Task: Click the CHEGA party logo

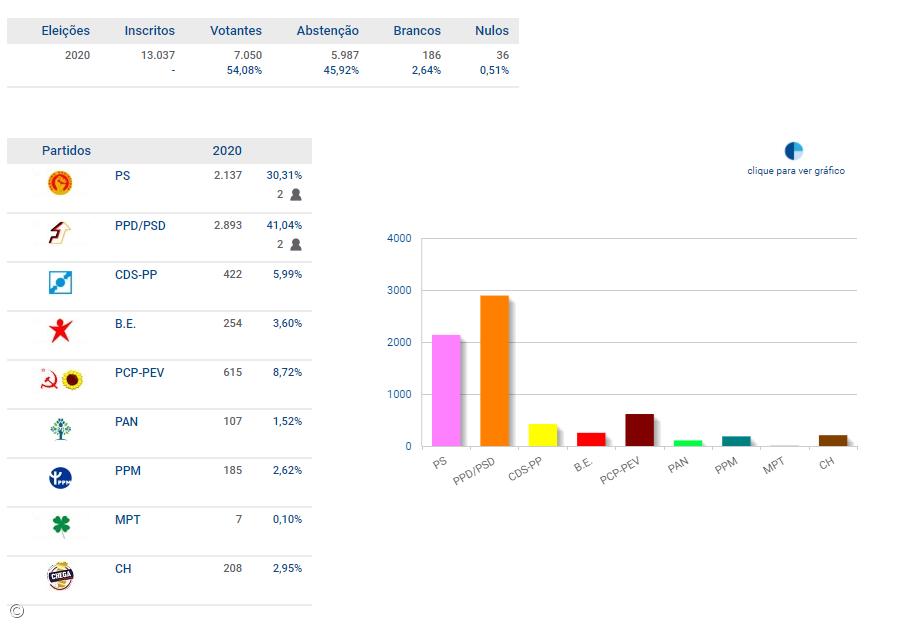Action: [x=60, y=576]
